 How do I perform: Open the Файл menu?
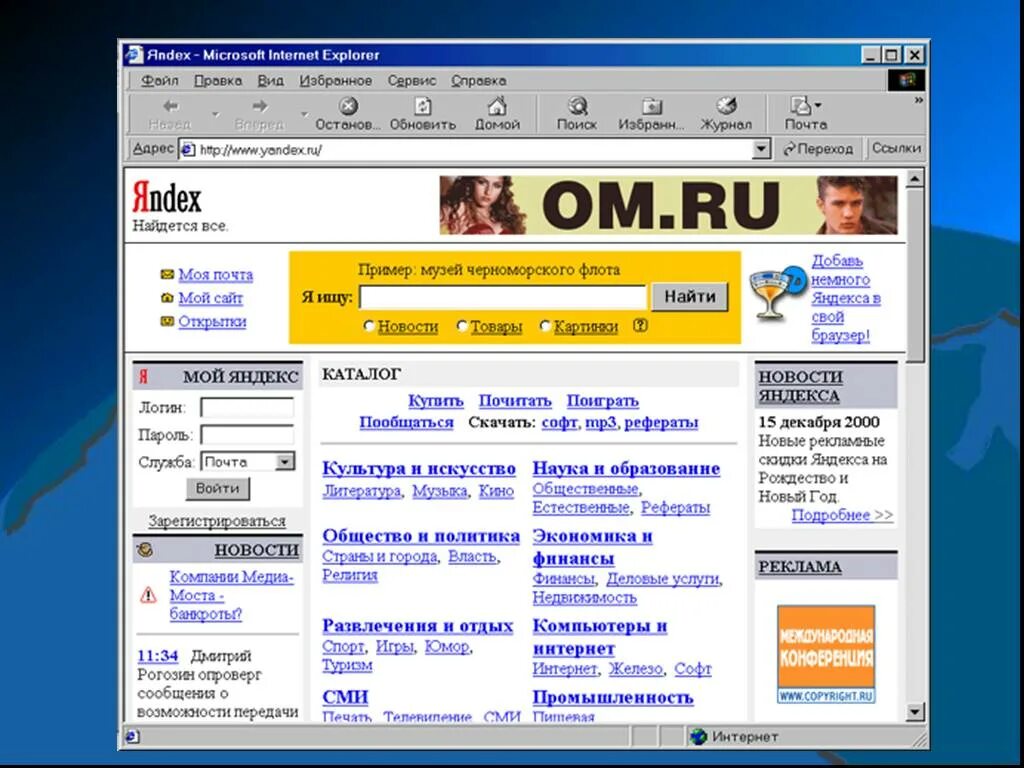tap(159, 81)
